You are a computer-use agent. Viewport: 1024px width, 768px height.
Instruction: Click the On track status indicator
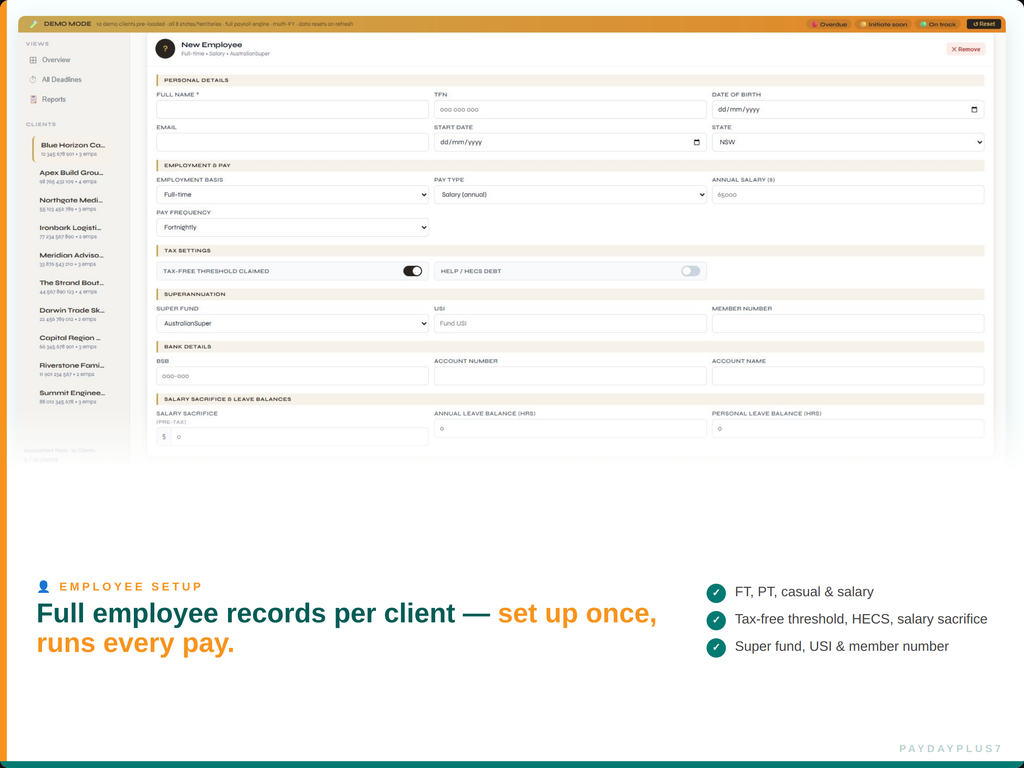pos(938,24)
